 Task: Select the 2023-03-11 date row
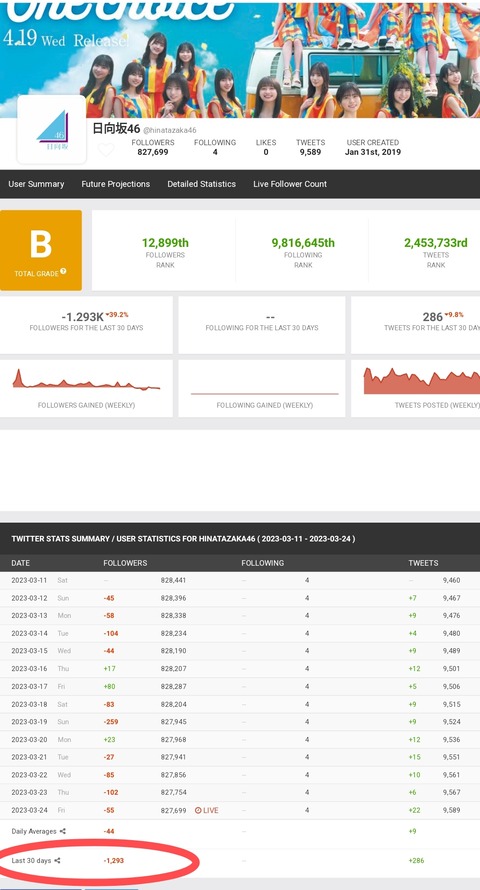pyautogui.click(x=240, y=580)
